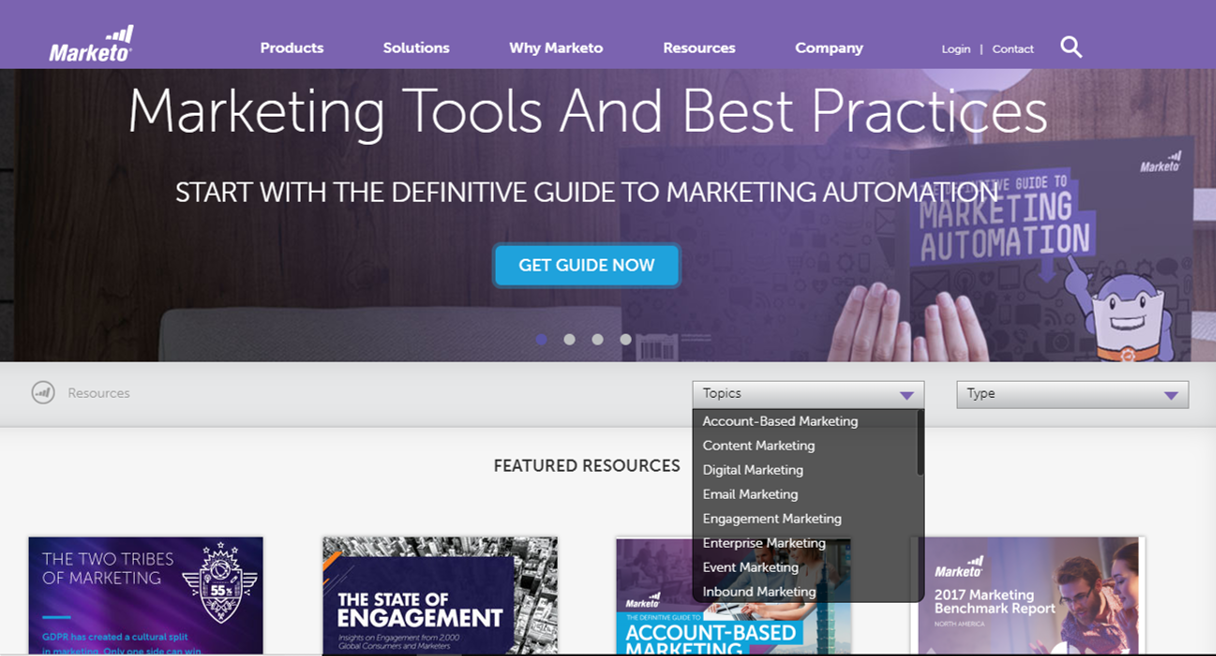Click the Login link

point(956,49)
